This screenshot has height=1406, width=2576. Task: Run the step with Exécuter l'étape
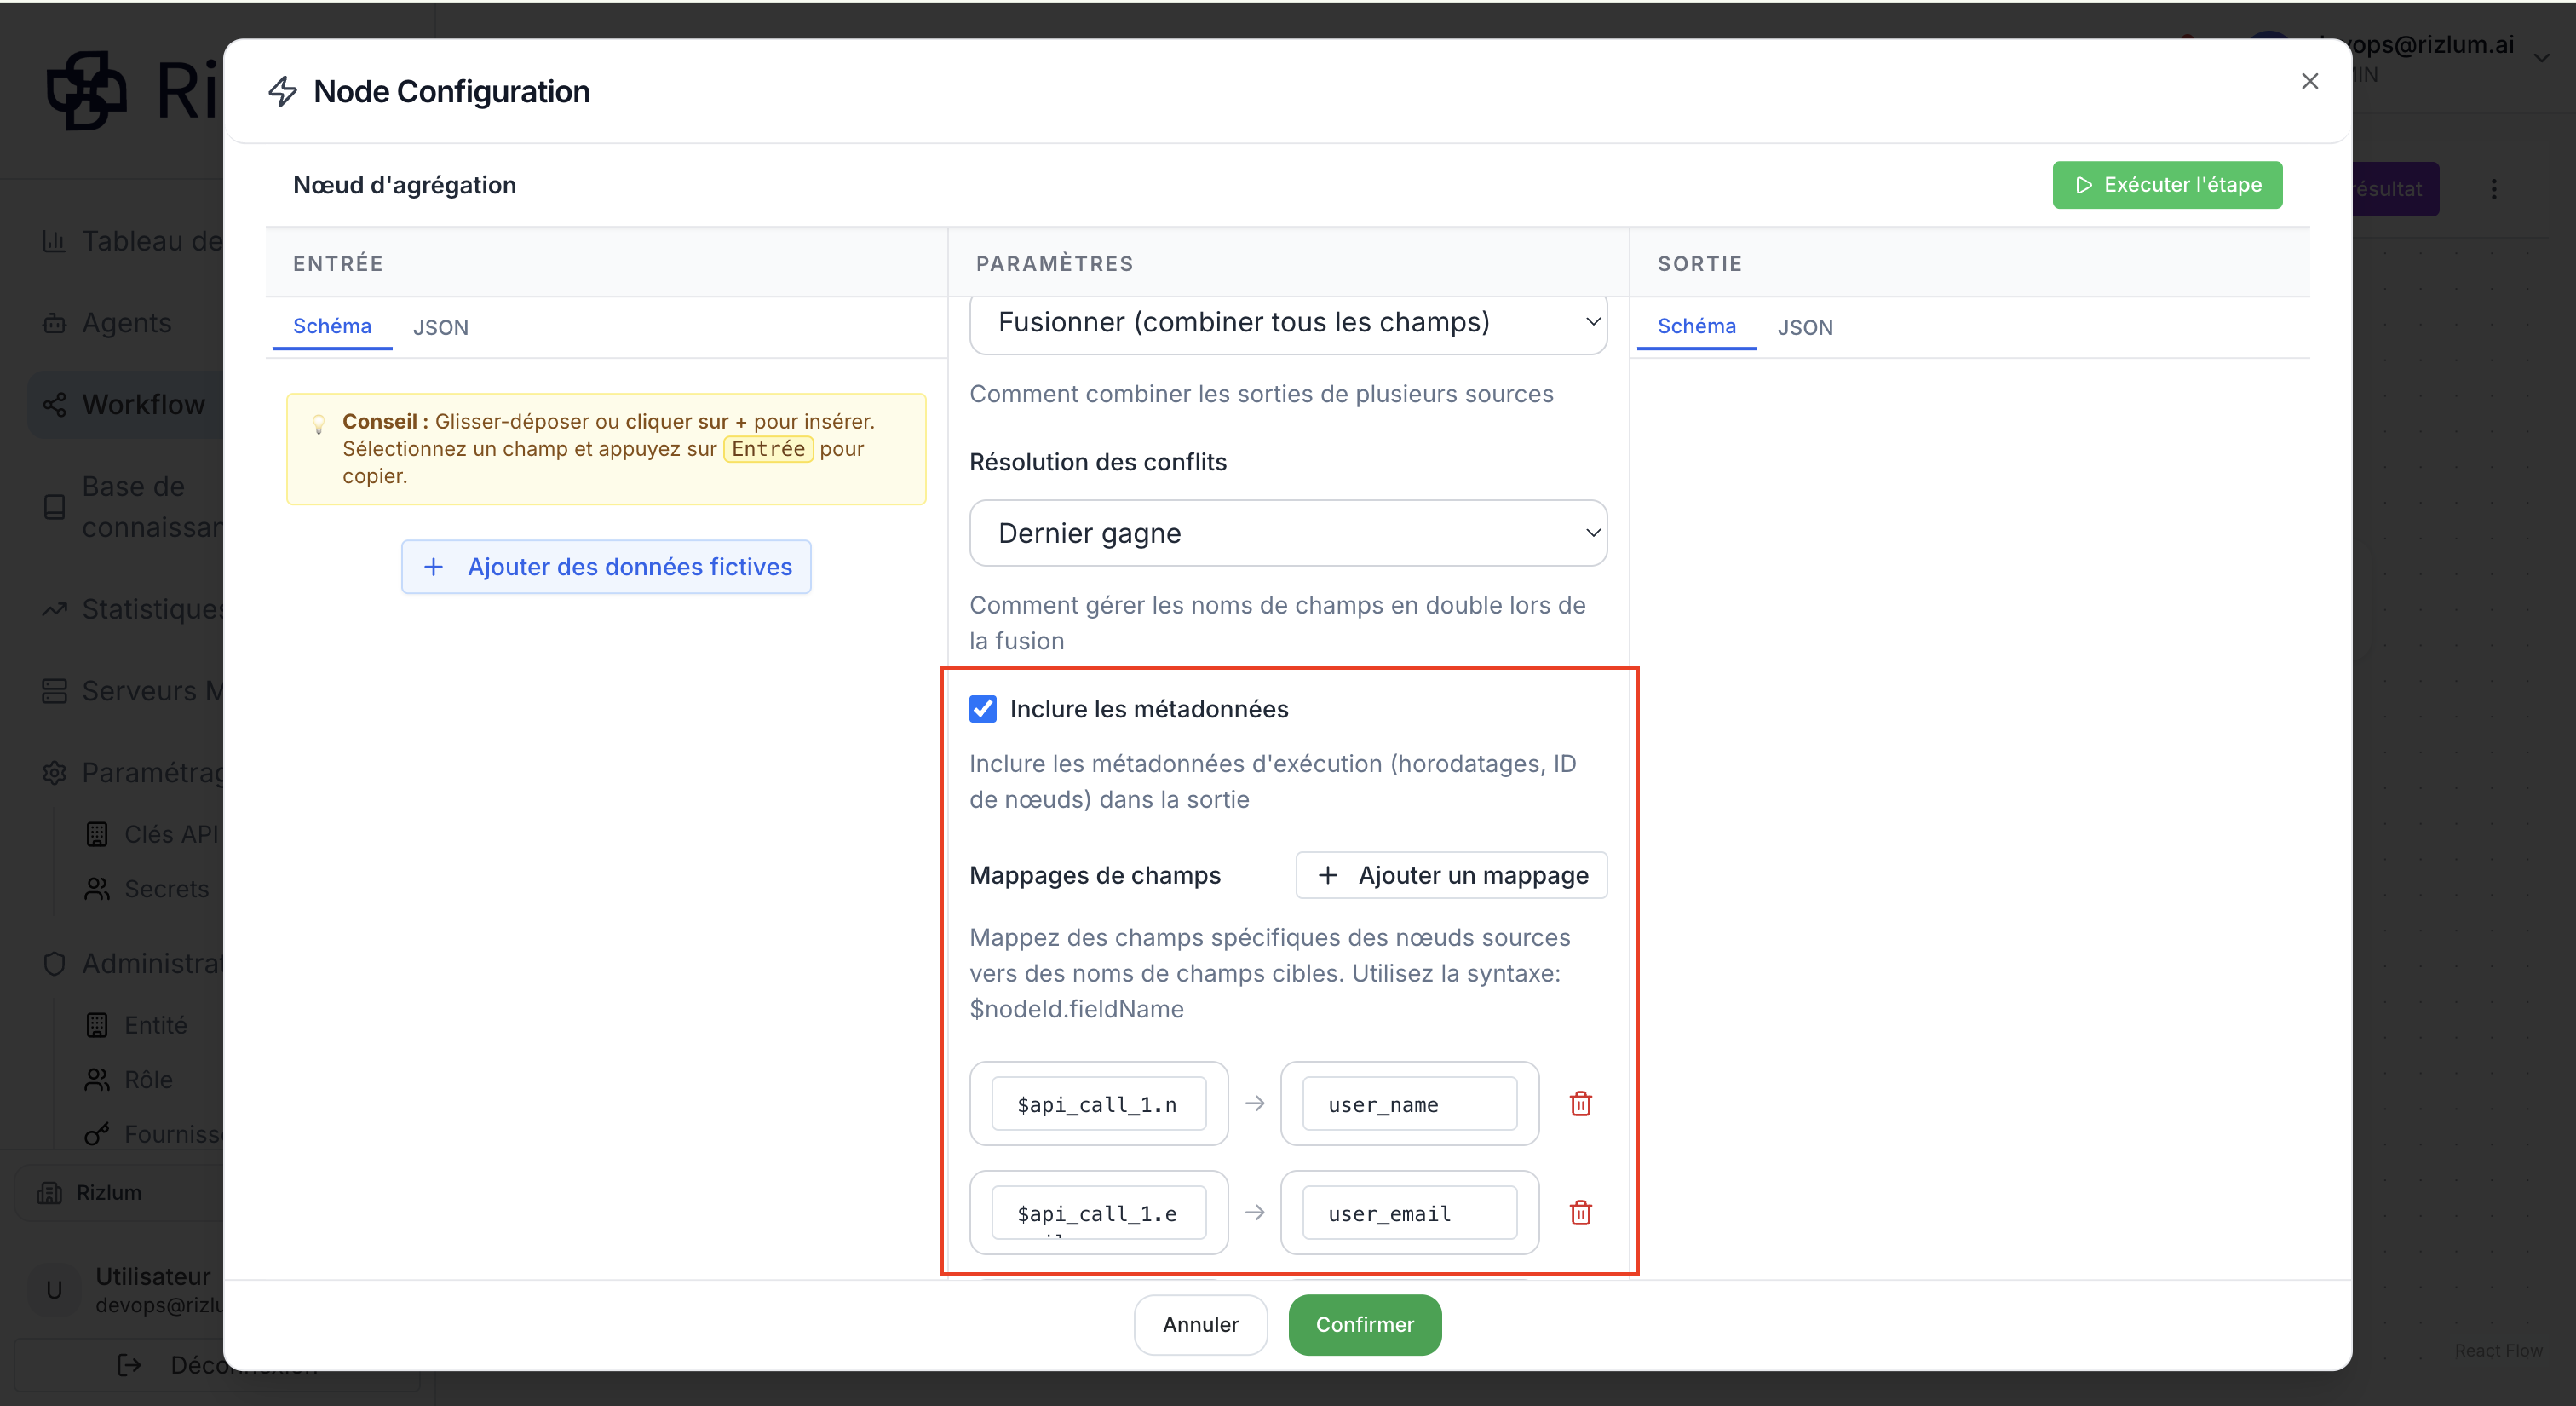coord(2167,185)
